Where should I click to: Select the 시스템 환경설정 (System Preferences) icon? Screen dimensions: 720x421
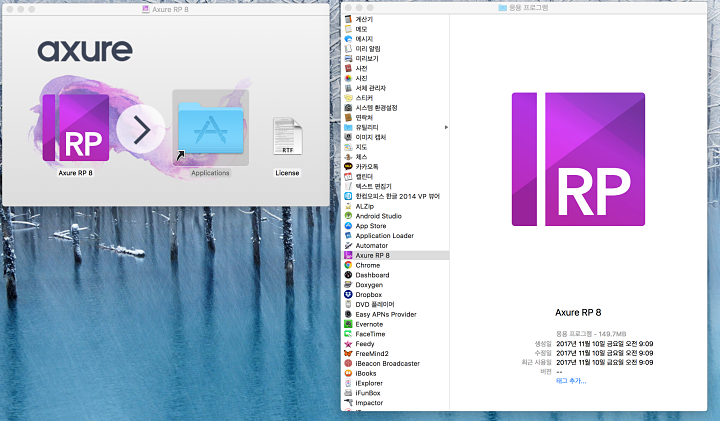(348, 108)
